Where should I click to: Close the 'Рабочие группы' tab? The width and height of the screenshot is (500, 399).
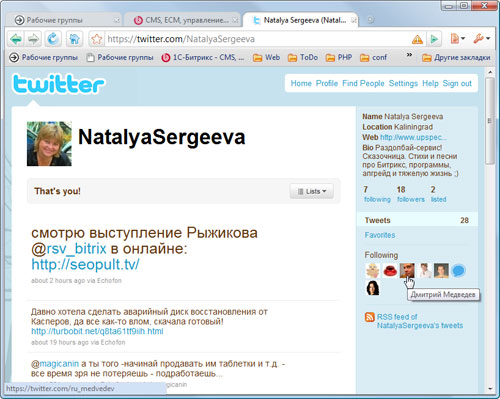pyautogui.click(x=116, y=20)
